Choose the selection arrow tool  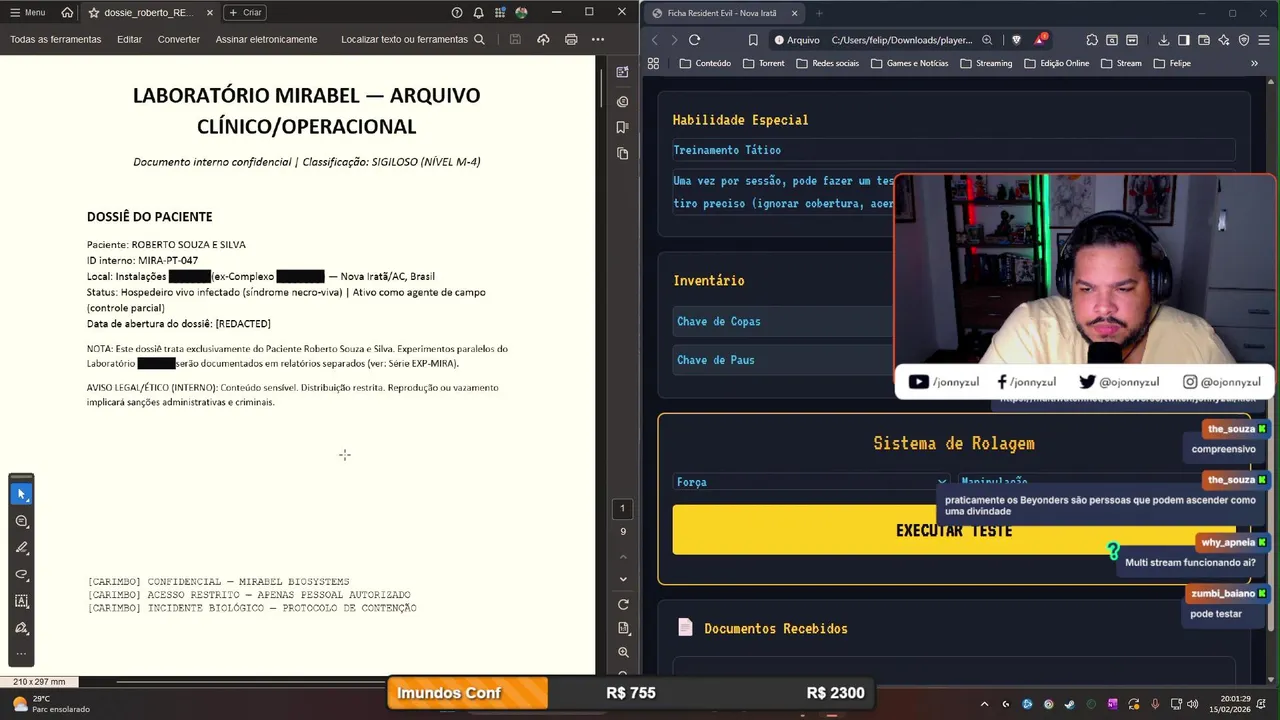21,494
